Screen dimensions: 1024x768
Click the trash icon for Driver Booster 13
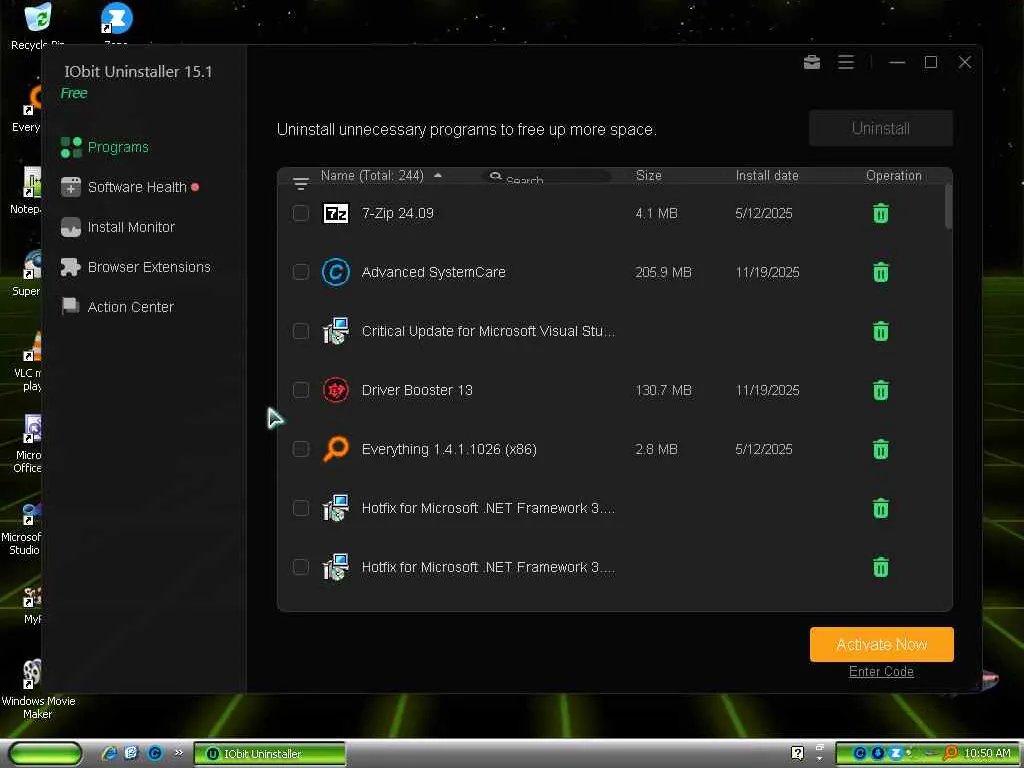(880, 390)
